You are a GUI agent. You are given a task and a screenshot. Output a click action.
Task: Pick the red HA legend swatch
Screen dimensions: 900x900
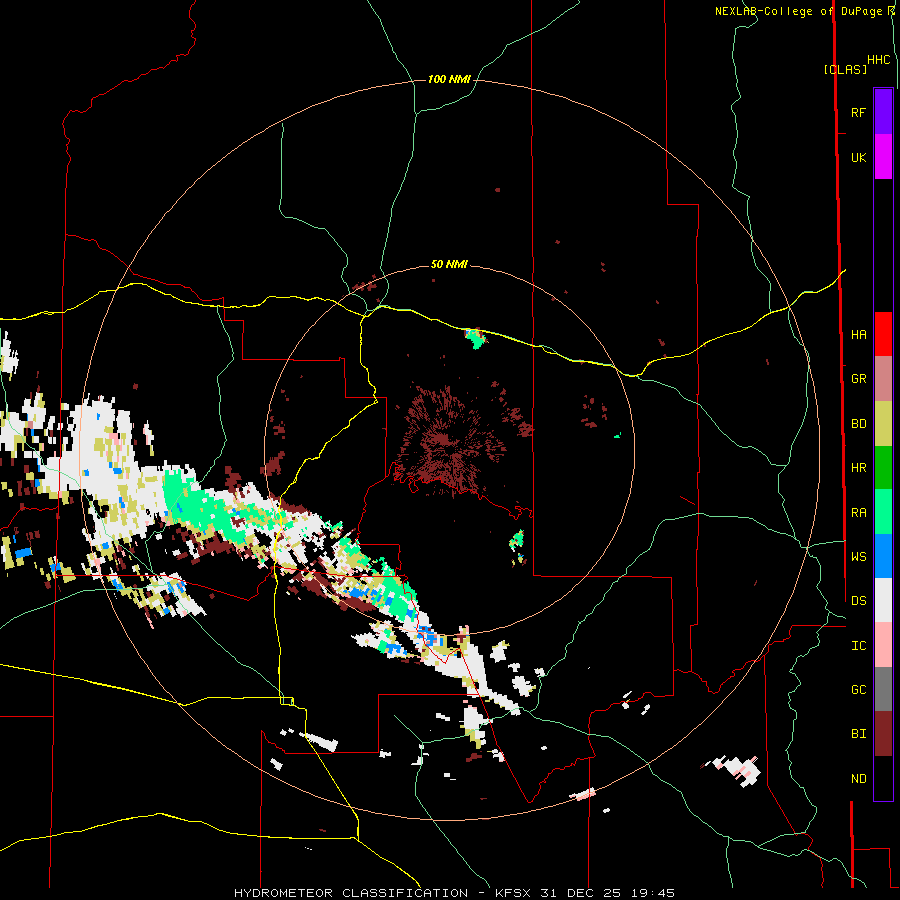(883, 334)
